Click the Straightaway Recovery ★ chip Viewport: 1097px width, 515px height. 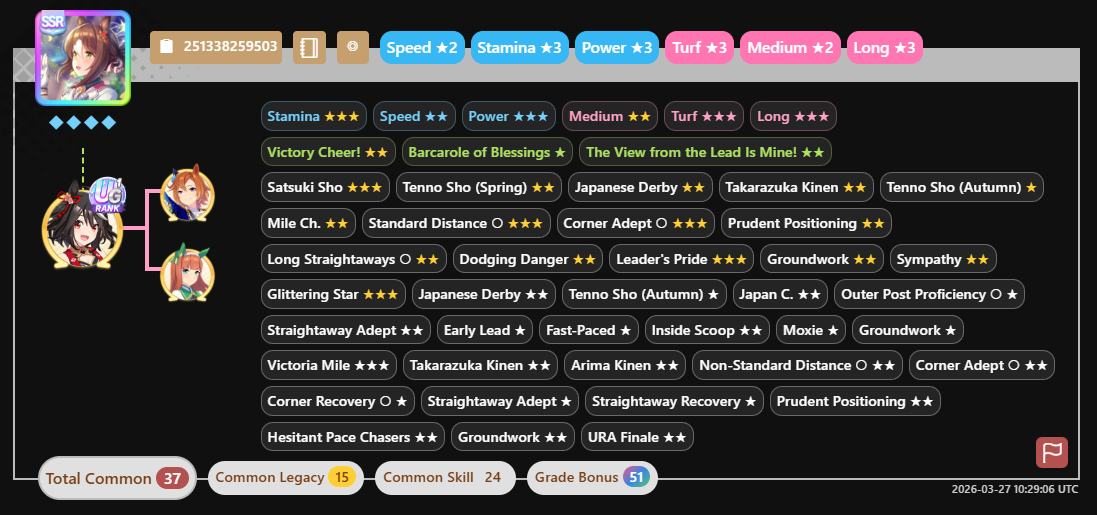[x=674, y=402]
